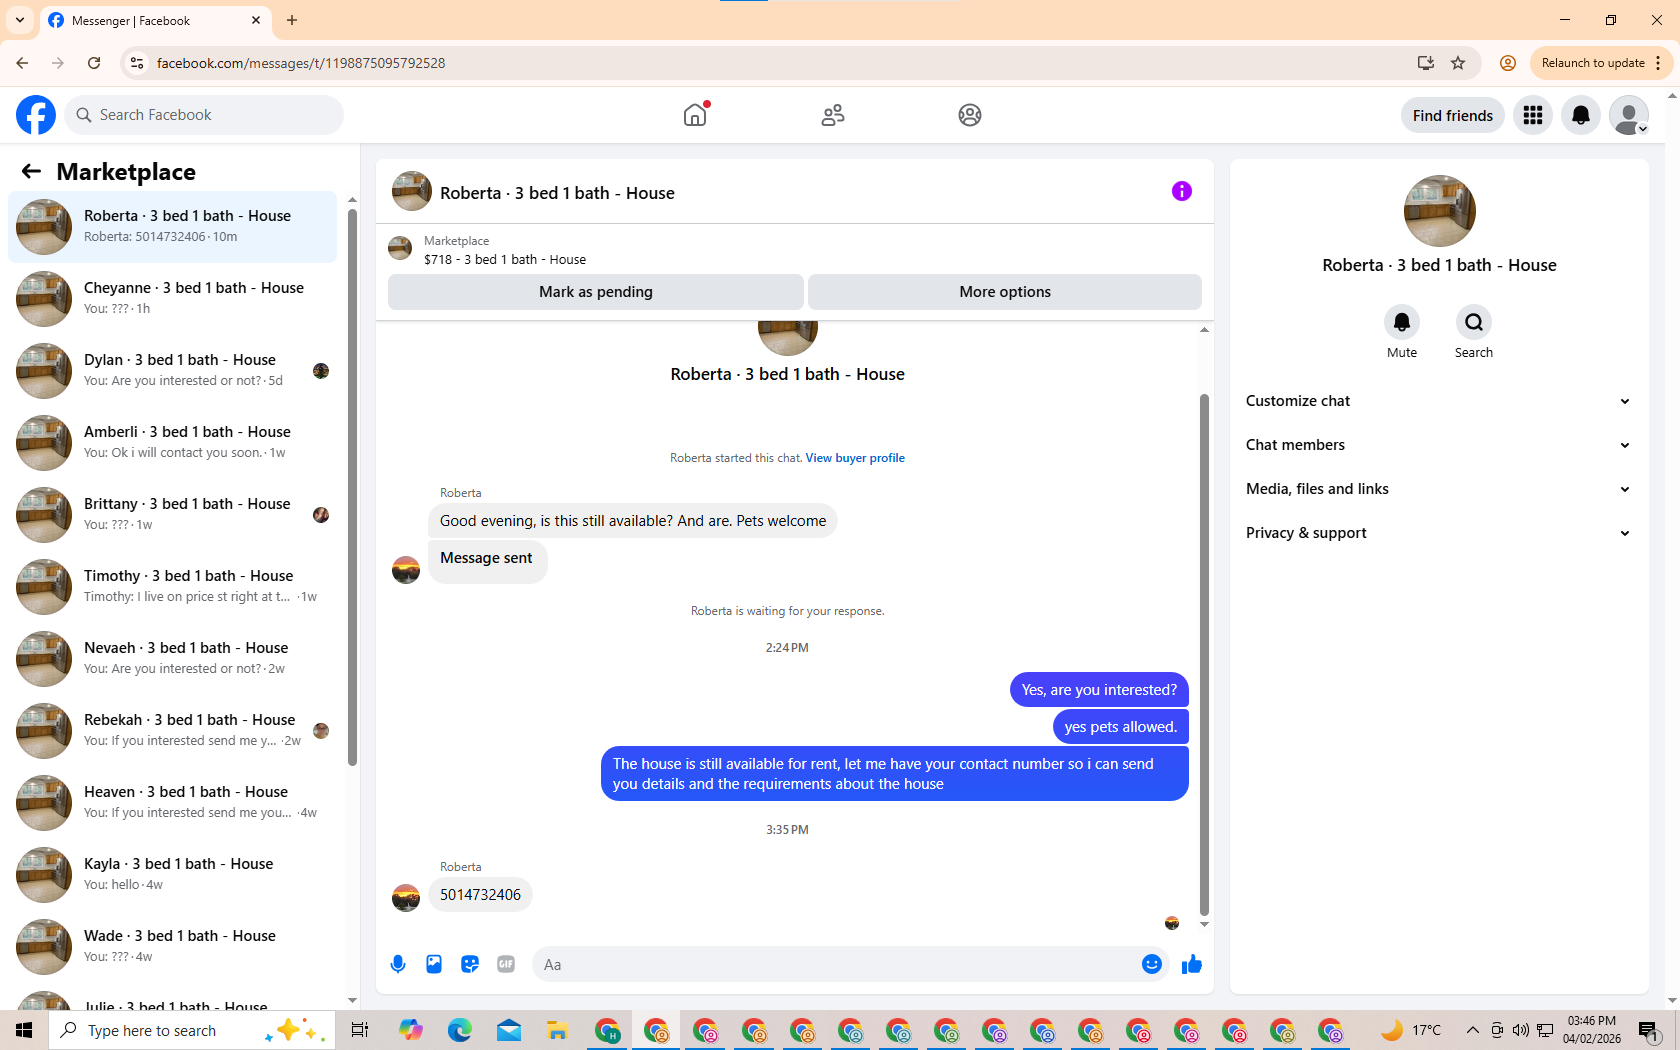Open the Home feed icon

[x=695, y=115]
